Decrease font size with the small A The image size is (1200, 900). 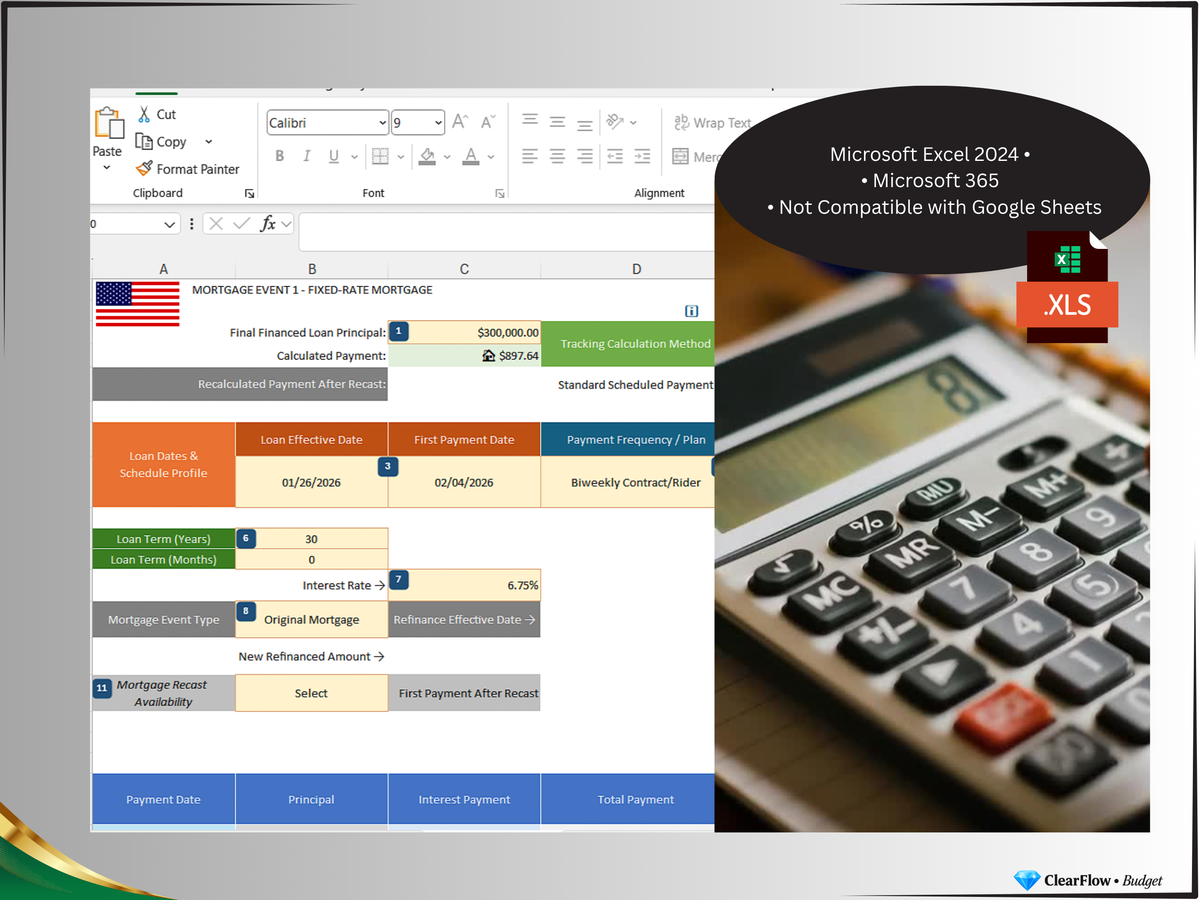pos(488,122)
